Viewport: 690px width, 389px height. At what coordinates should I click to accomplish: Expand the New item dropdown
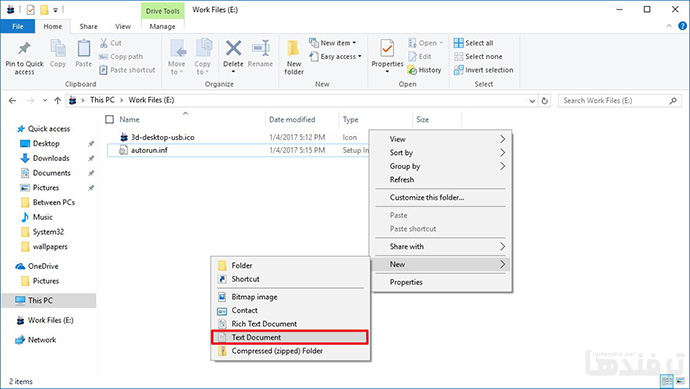[354, 43]
